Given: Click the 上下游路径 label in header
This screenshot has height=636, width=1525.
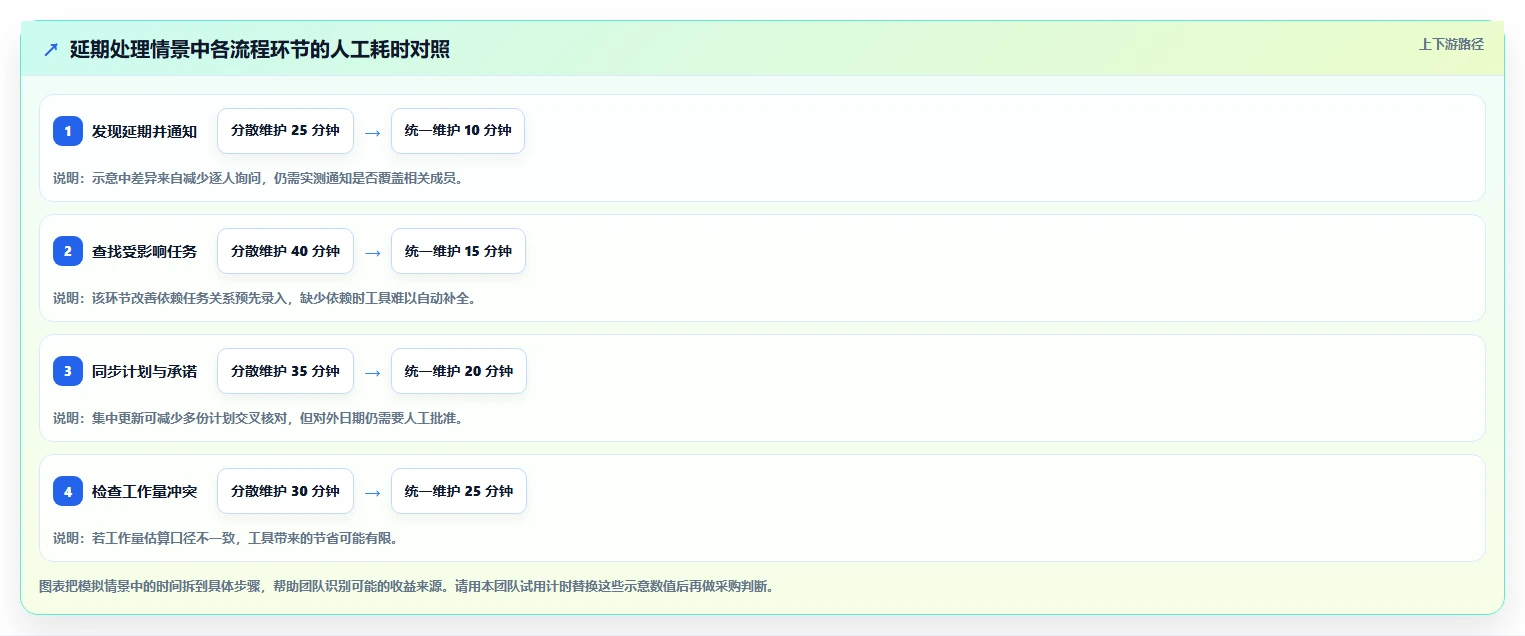Looking at the screenshot, I should (x=1451, y=44).
